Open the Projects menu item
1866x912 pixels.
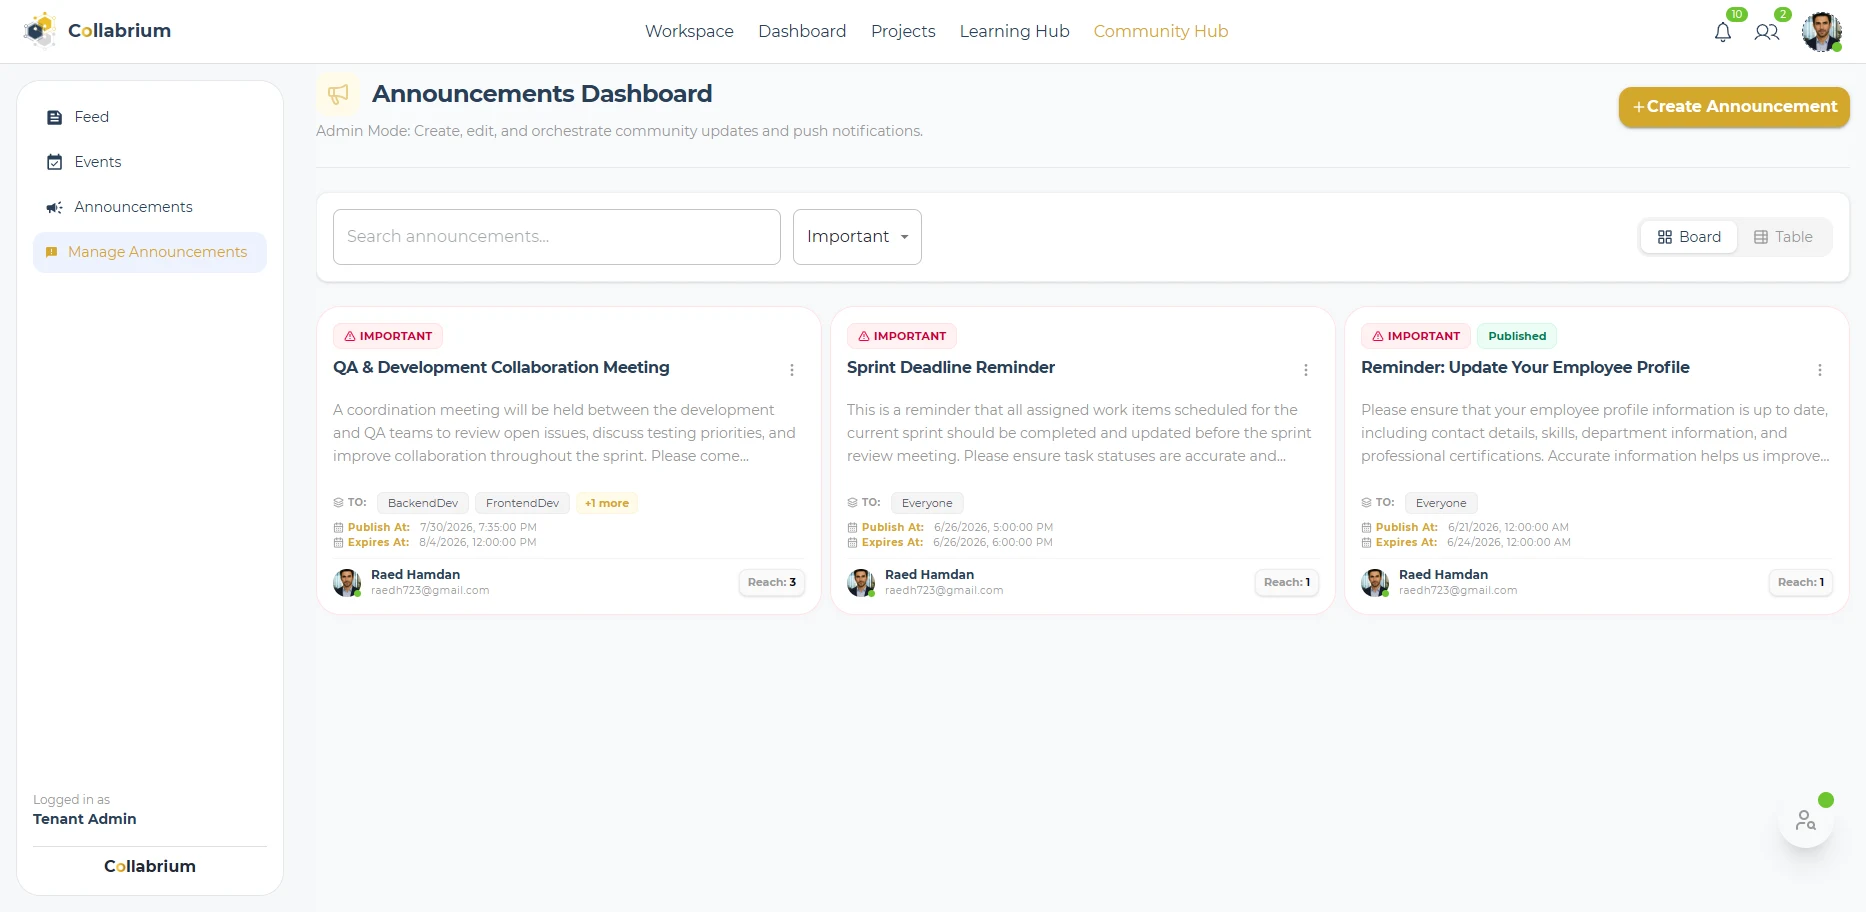[903, 31]
